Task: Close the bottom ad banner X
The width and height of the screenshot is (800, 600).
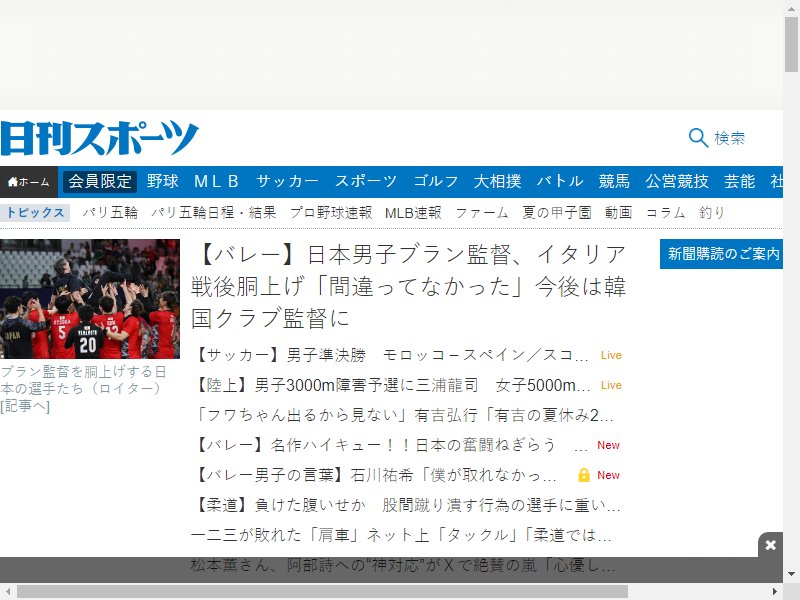Action: click(770, 545)
